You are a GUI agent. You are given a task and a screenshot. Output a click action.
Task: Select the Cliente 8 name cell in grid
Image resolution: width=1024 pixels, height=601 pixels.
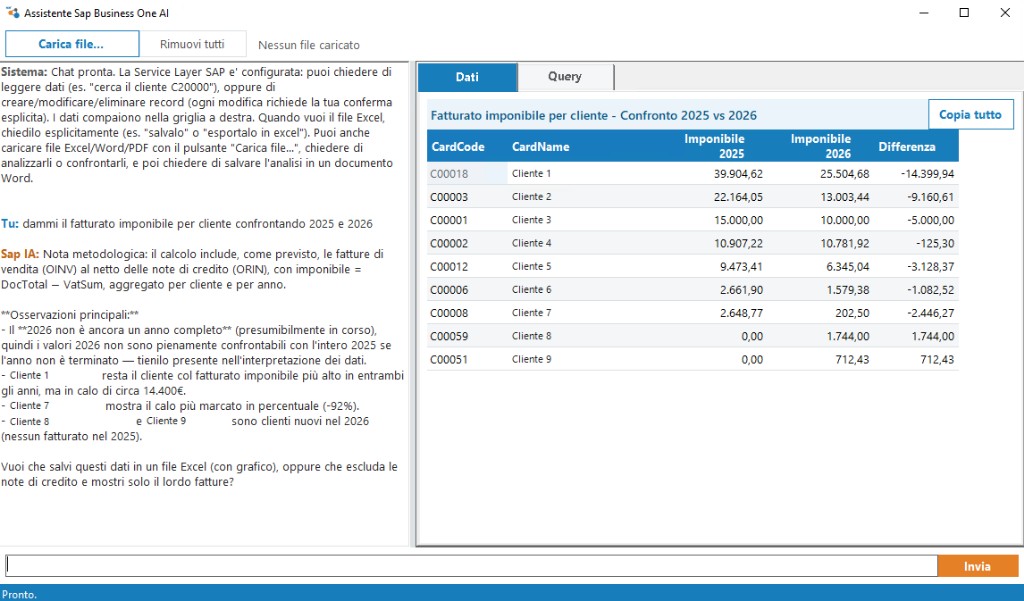point(584,336)
